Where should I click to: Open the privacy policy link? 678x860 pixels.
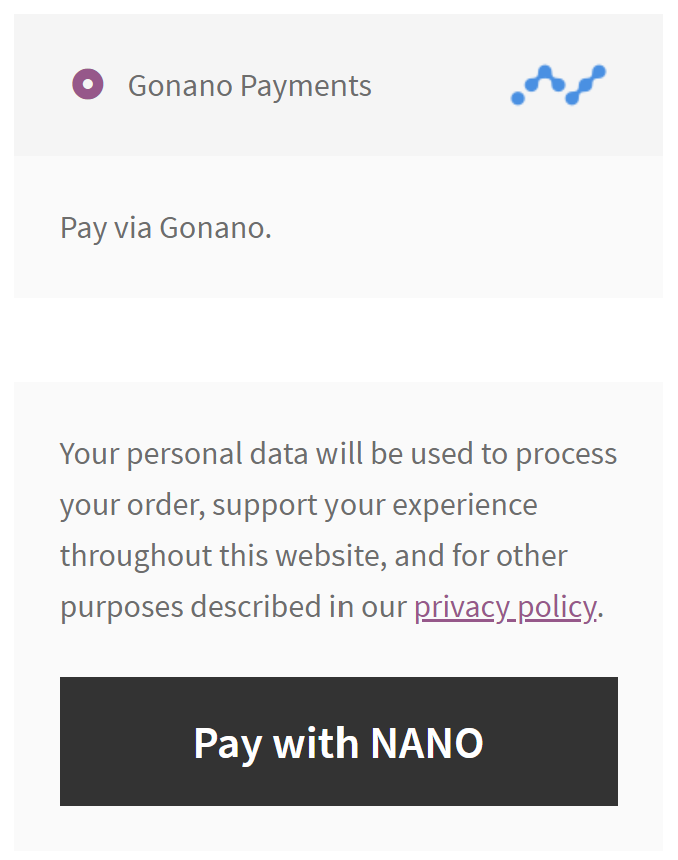505,607
